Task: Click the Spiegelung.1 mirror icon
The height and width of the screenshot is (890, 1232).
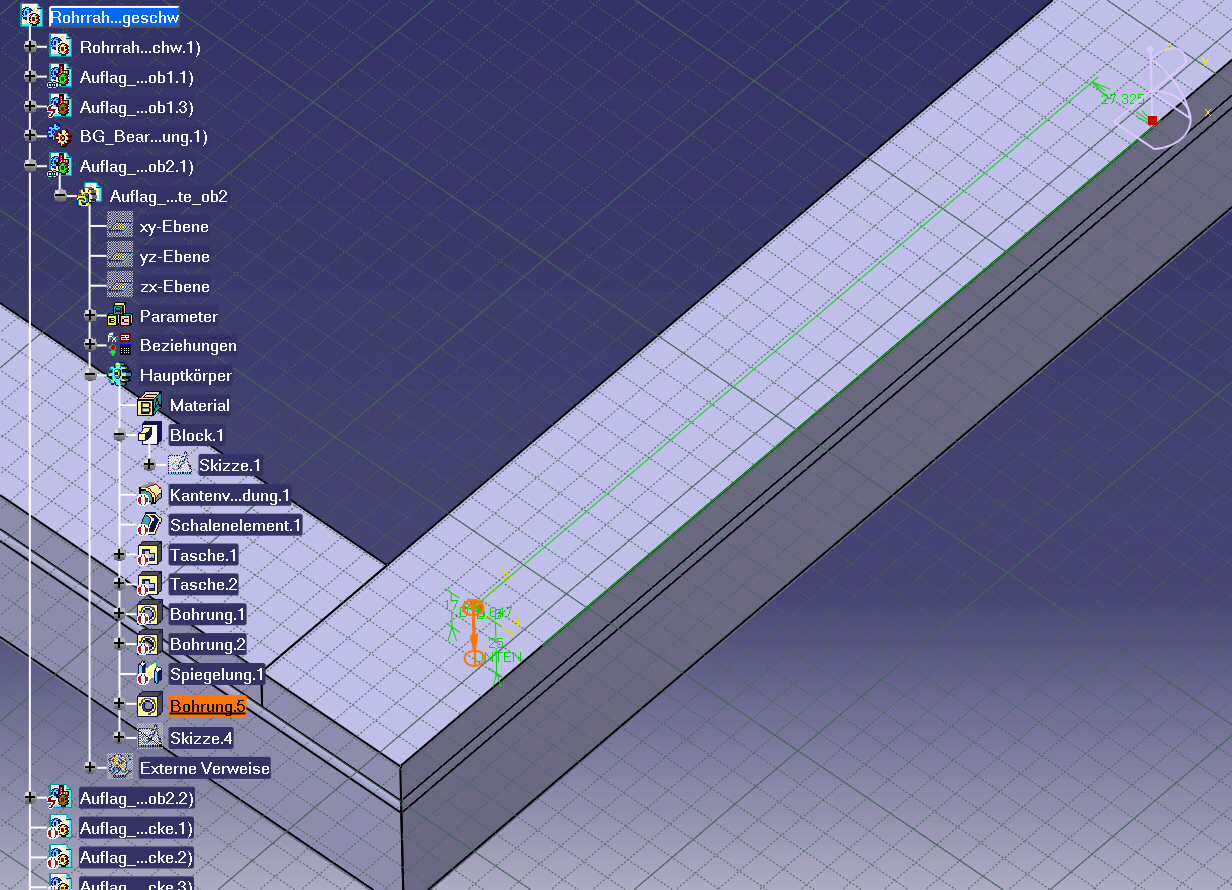Action: click(150, 674)
